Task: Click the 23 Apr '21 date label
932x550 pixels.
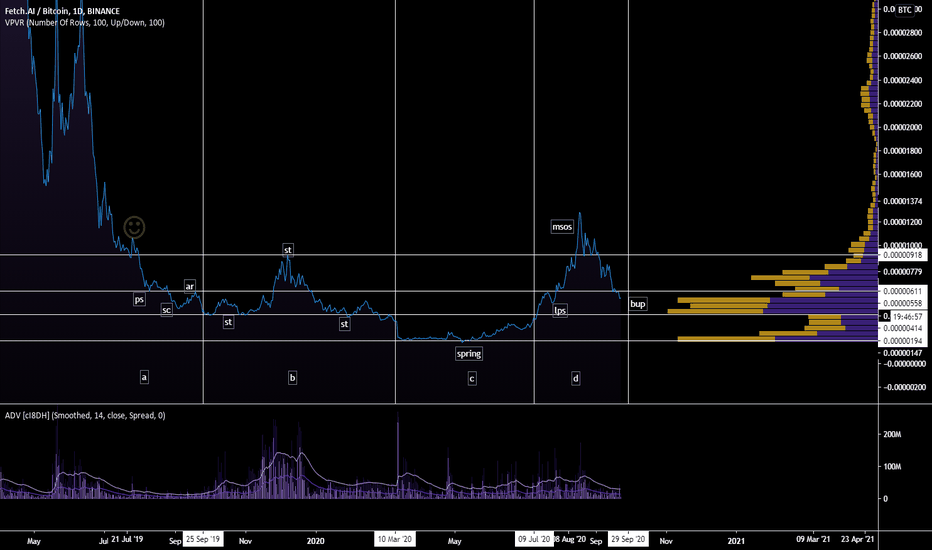Action: click(858, 539)
